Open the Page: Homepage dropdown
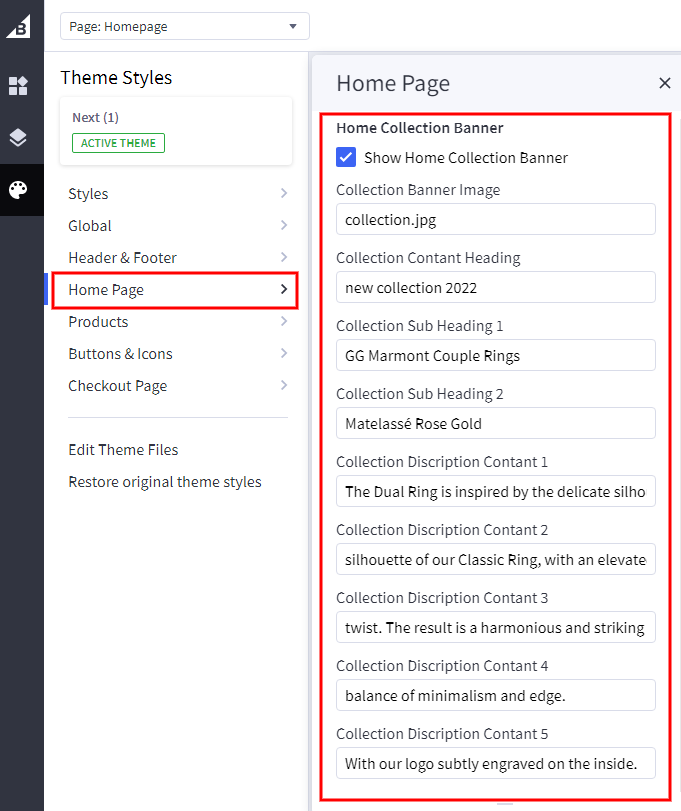The width and height of the screenshot is (681, 811). point(185,26)
